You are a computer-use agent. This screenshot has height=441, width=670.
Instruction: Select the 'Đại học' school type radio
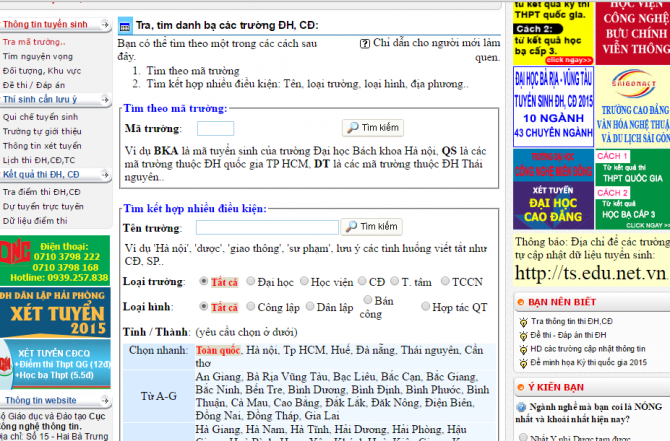251,282
